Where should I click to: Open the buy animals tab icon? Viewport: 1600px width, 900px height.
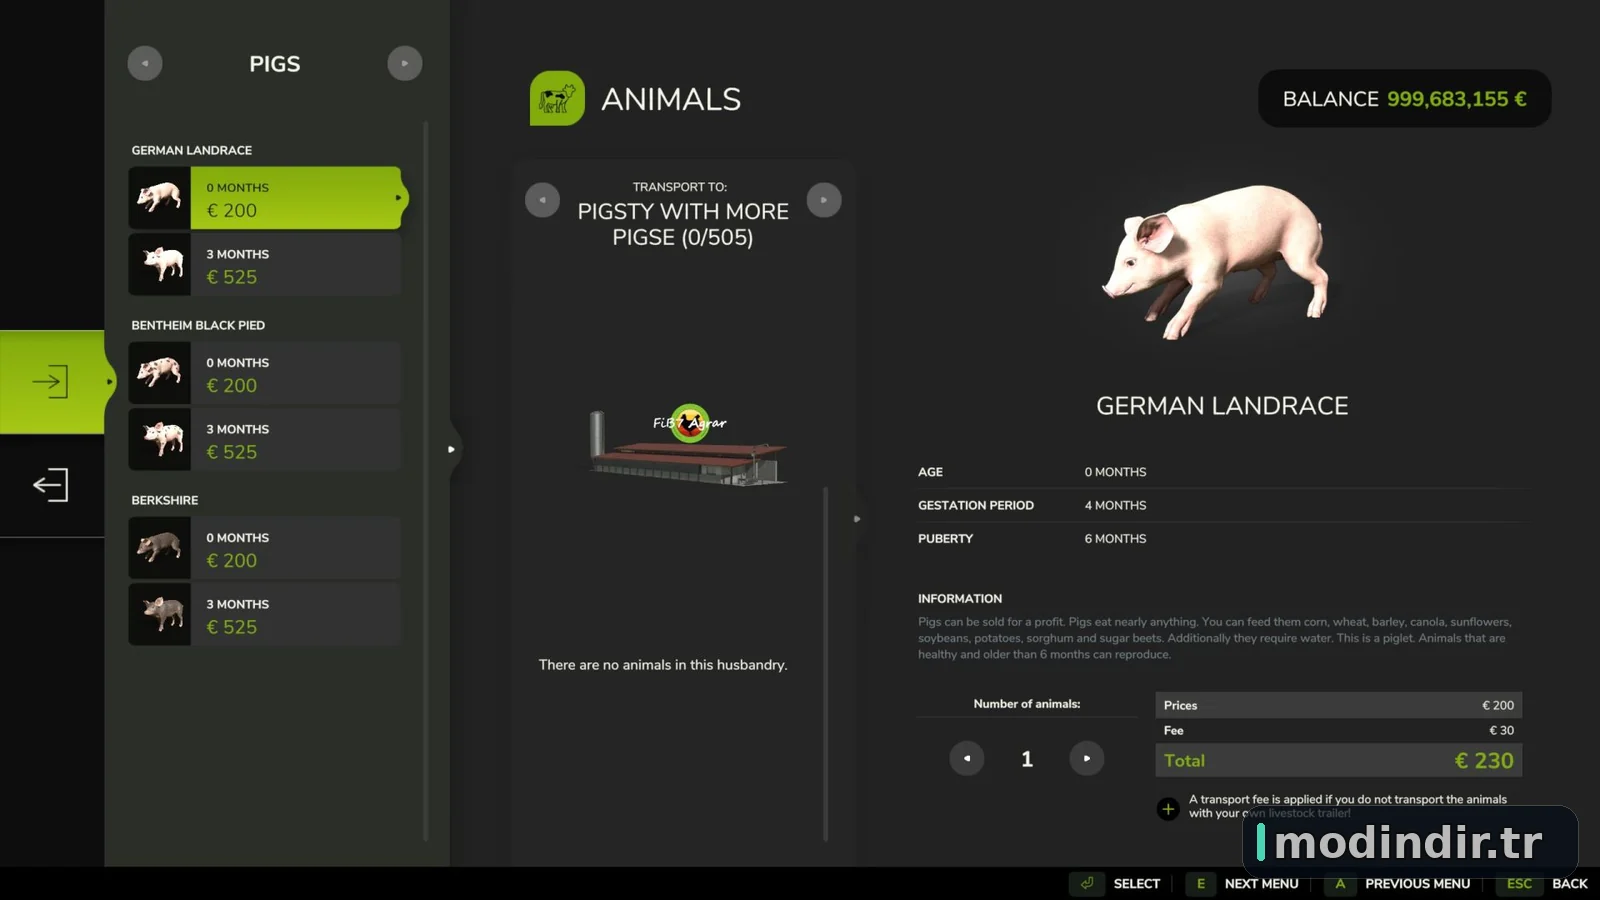point(50,381)
